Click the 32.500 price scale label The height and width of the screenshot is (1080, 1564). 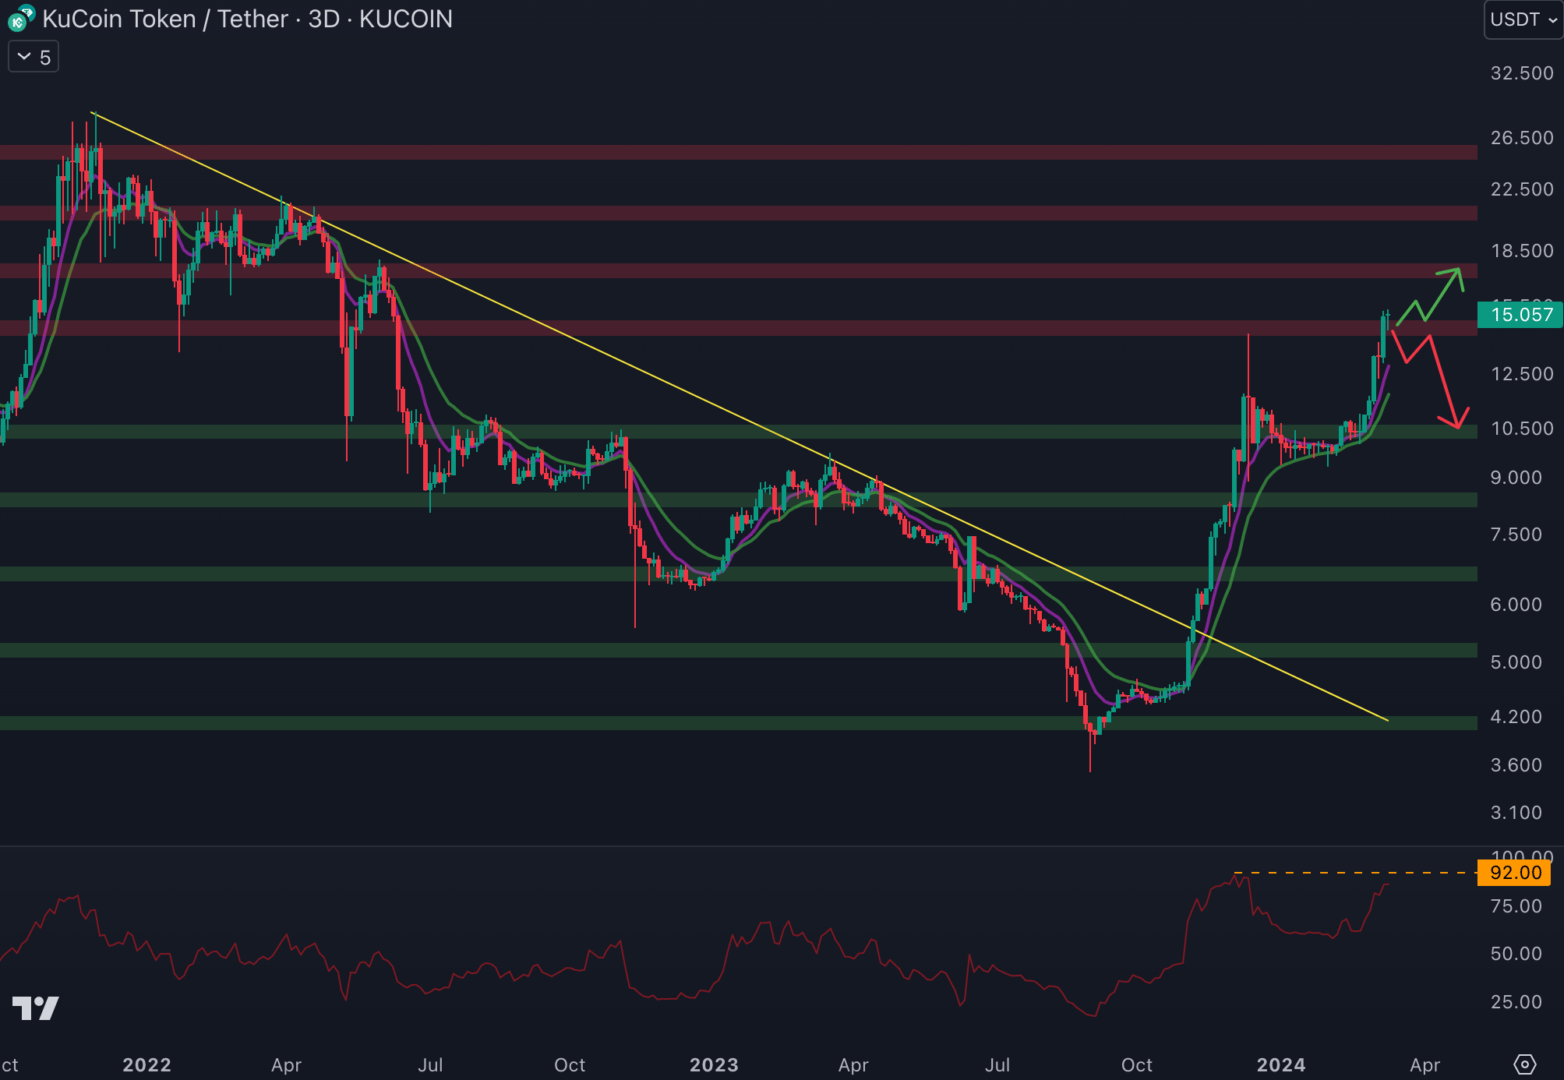tap(1521, 73)
